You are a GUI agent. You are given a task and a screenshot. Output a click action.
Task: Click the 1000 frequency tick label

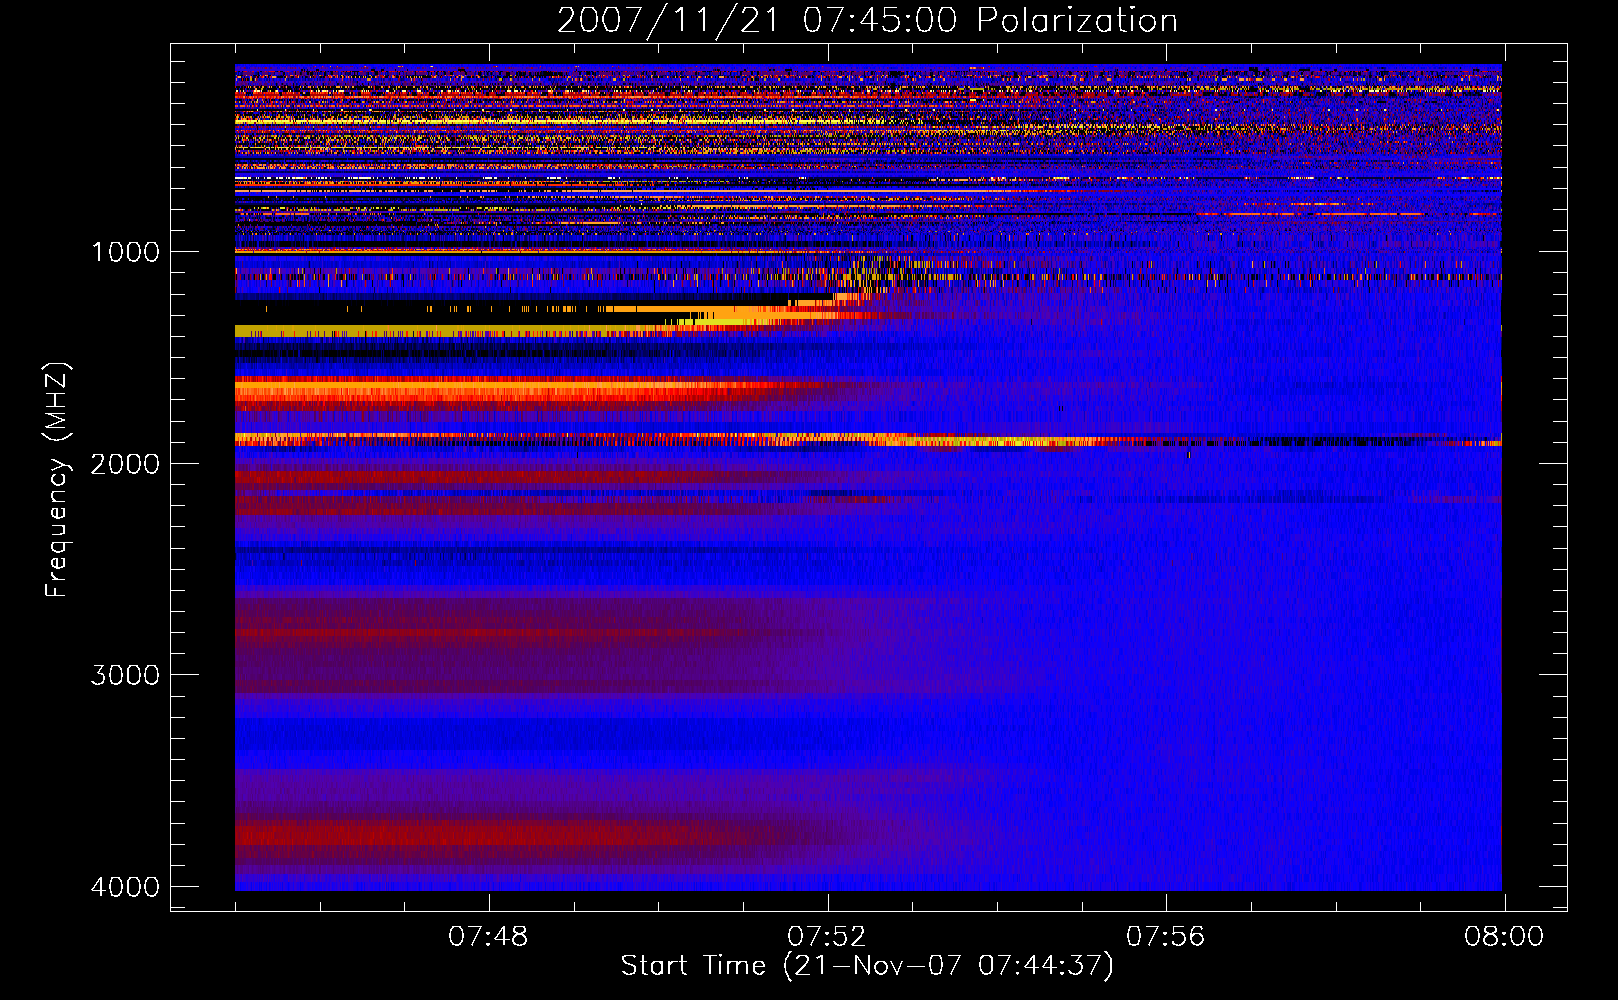tap(125, 251)
